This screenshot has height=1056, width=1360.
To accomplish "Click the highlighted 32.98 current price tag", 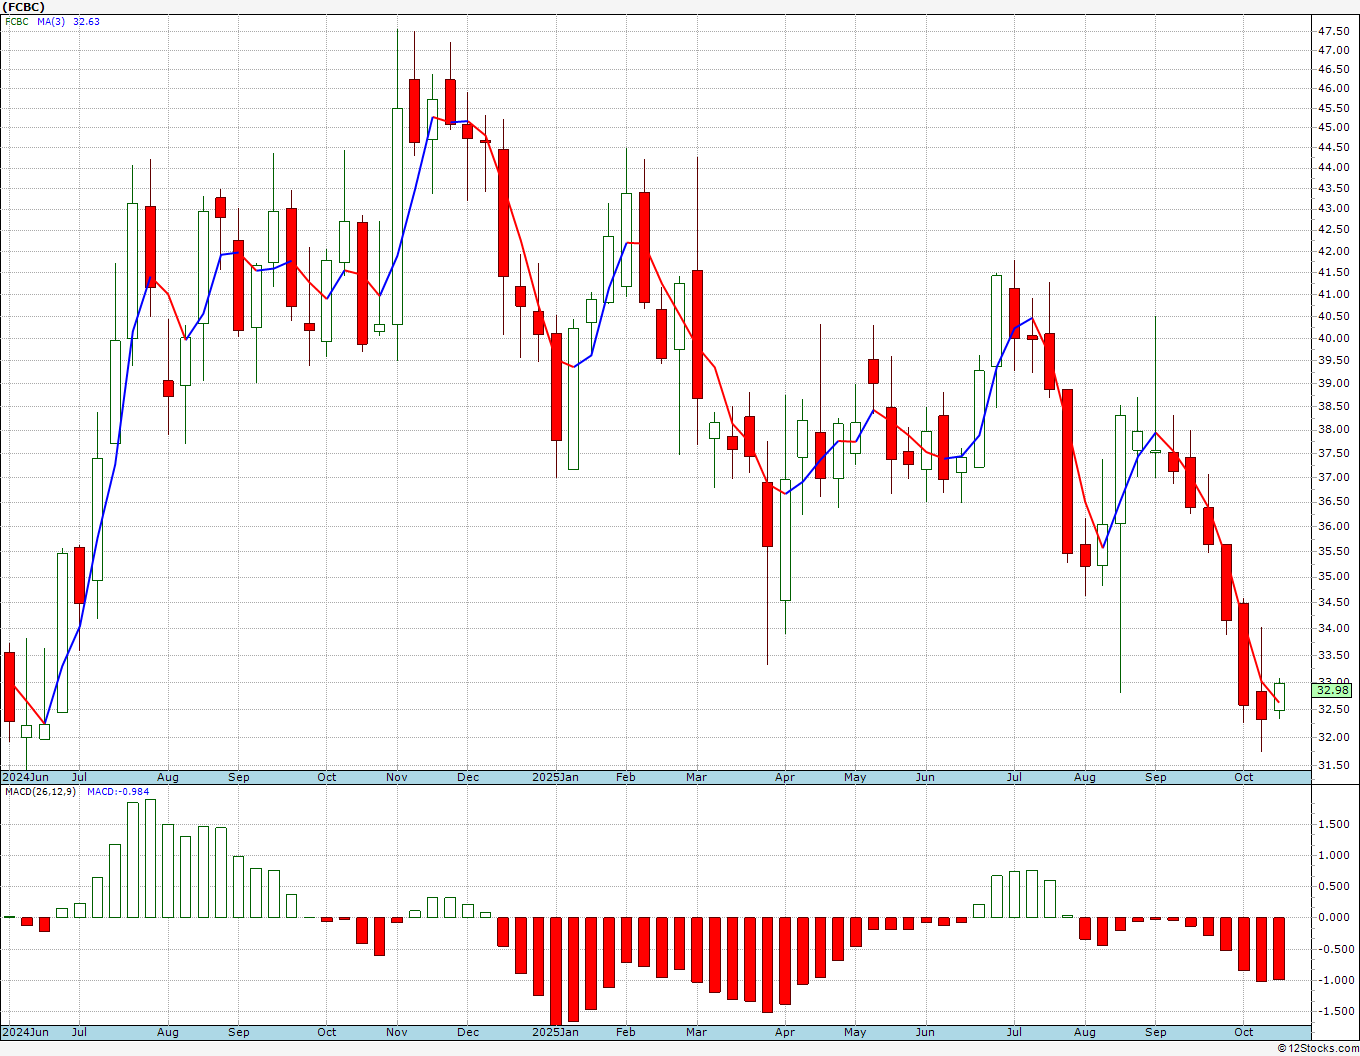I will pos(1333,690).
